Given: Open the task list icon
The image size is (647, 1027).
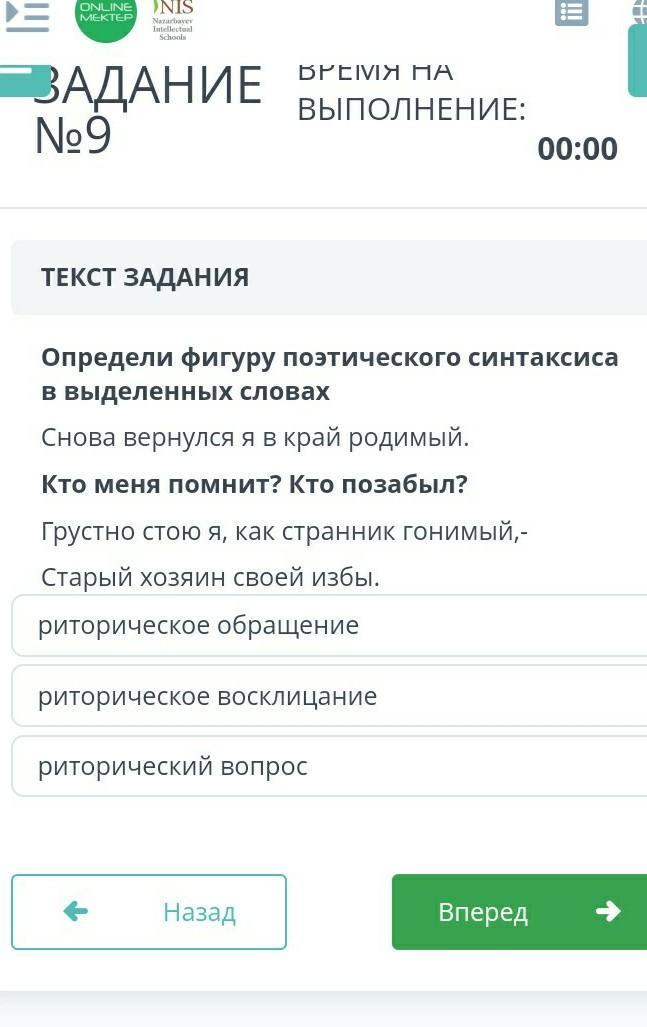Looking at the screenshot, I should (x=571, y=12).
